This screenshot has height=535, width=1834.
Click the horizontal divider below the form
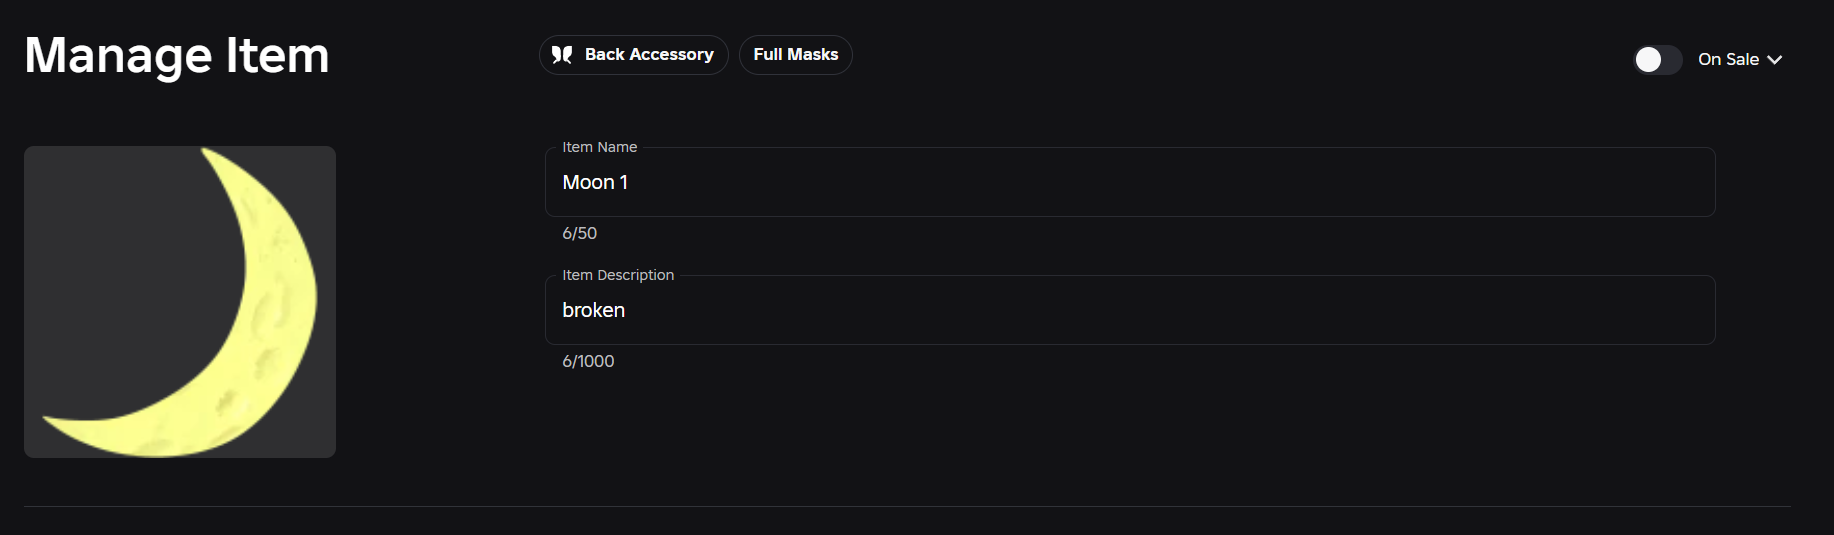pos(907,507)
